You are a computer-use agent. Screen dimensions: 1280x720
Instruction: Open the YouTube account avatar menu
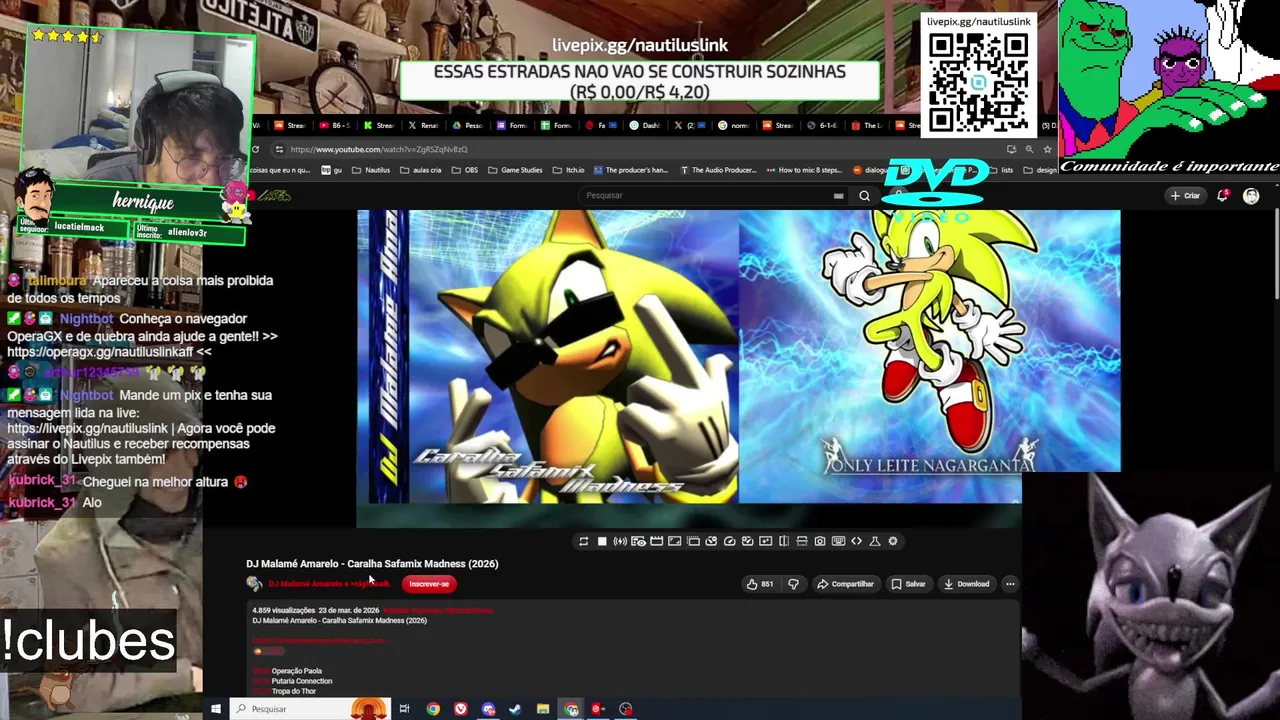1251,196
